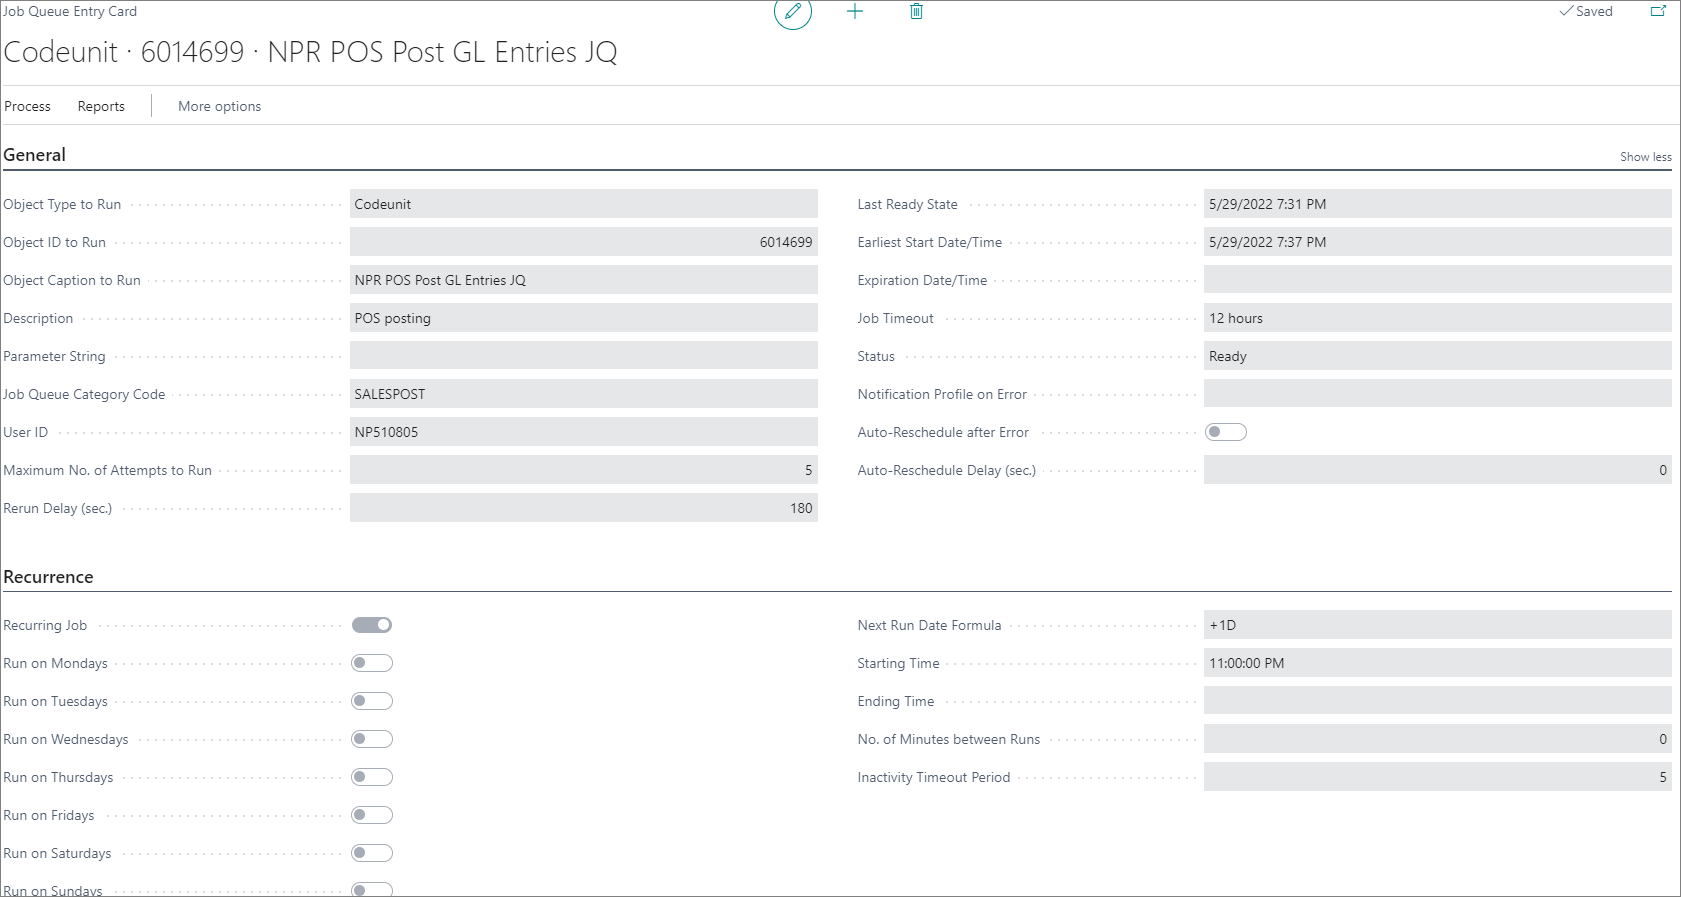Collapse the General section header
Image resolution: width=1681 pixels, height=897 pixels.
[35, 155]
